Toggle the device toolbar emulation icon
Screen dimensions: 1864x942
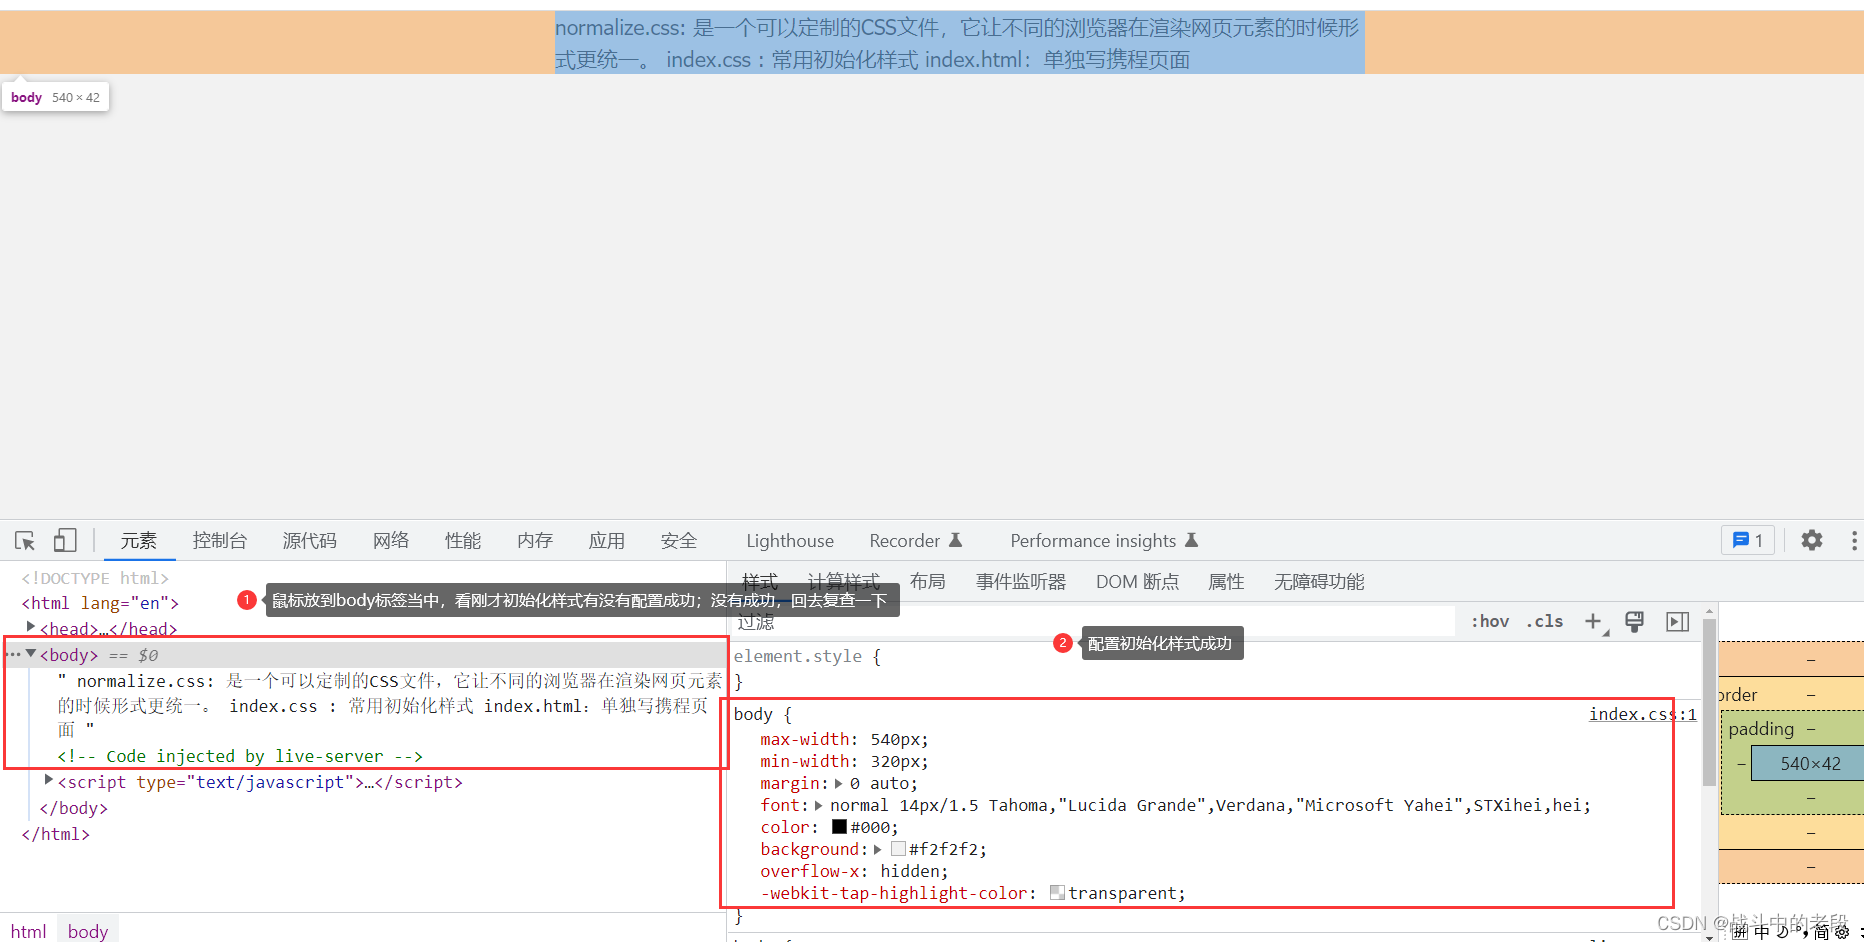[64, 540]
